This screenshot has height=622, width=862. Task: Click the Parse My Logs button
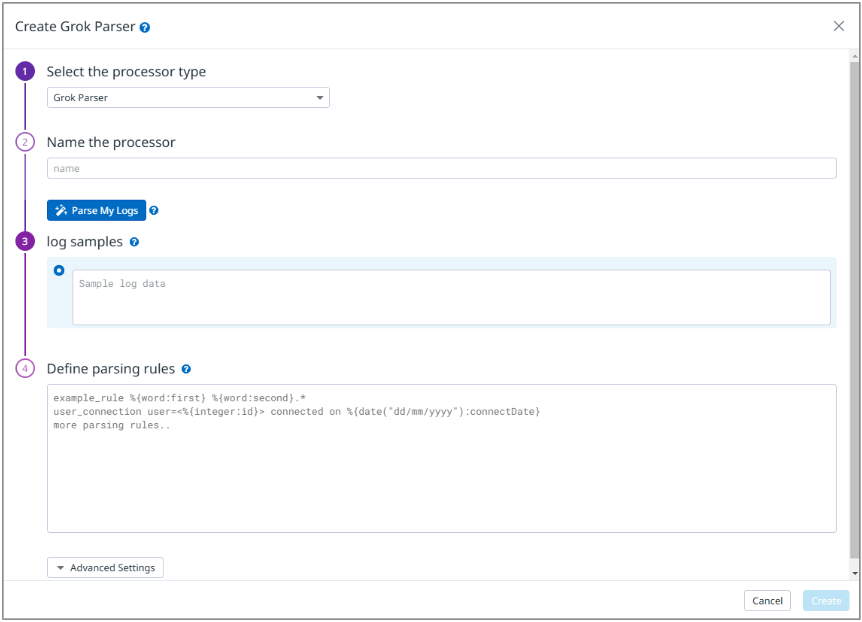(x=96, y=210)
